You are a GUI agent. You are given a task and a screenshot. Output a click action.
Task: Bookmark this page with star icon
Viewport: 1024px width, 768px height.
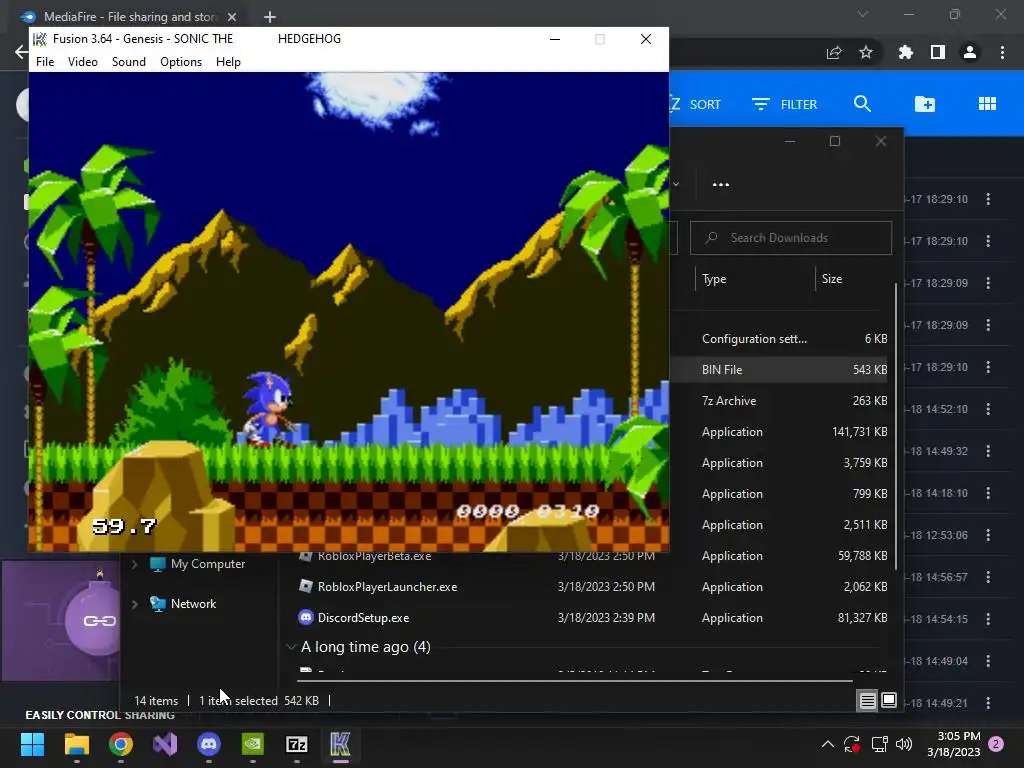[866, 52]
